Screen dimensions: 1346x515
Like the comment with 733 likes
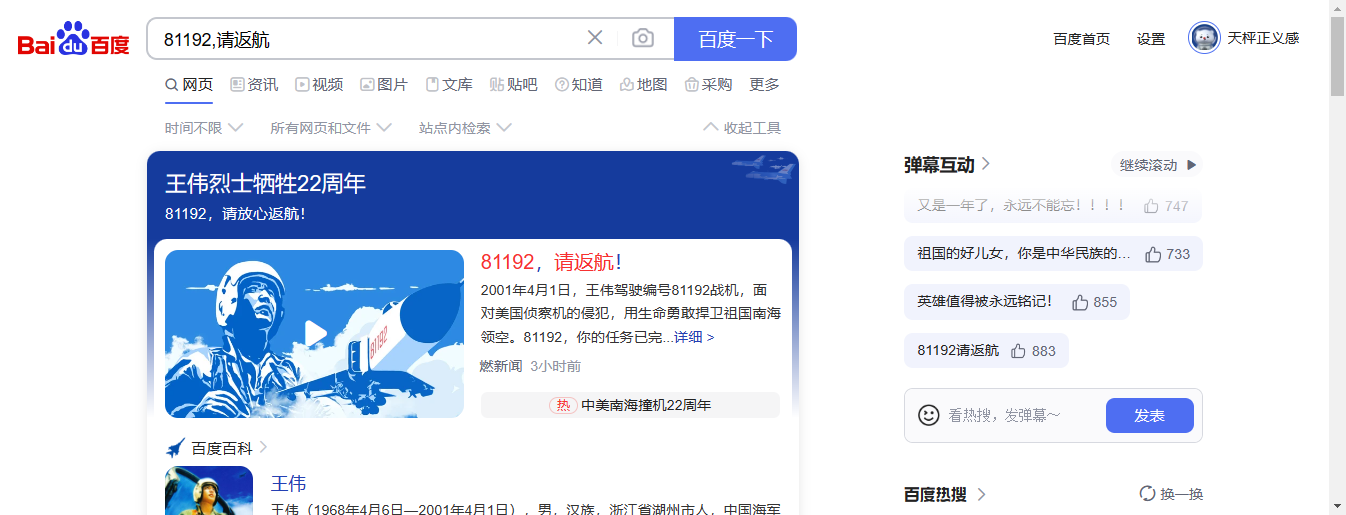pos(1153,254)
